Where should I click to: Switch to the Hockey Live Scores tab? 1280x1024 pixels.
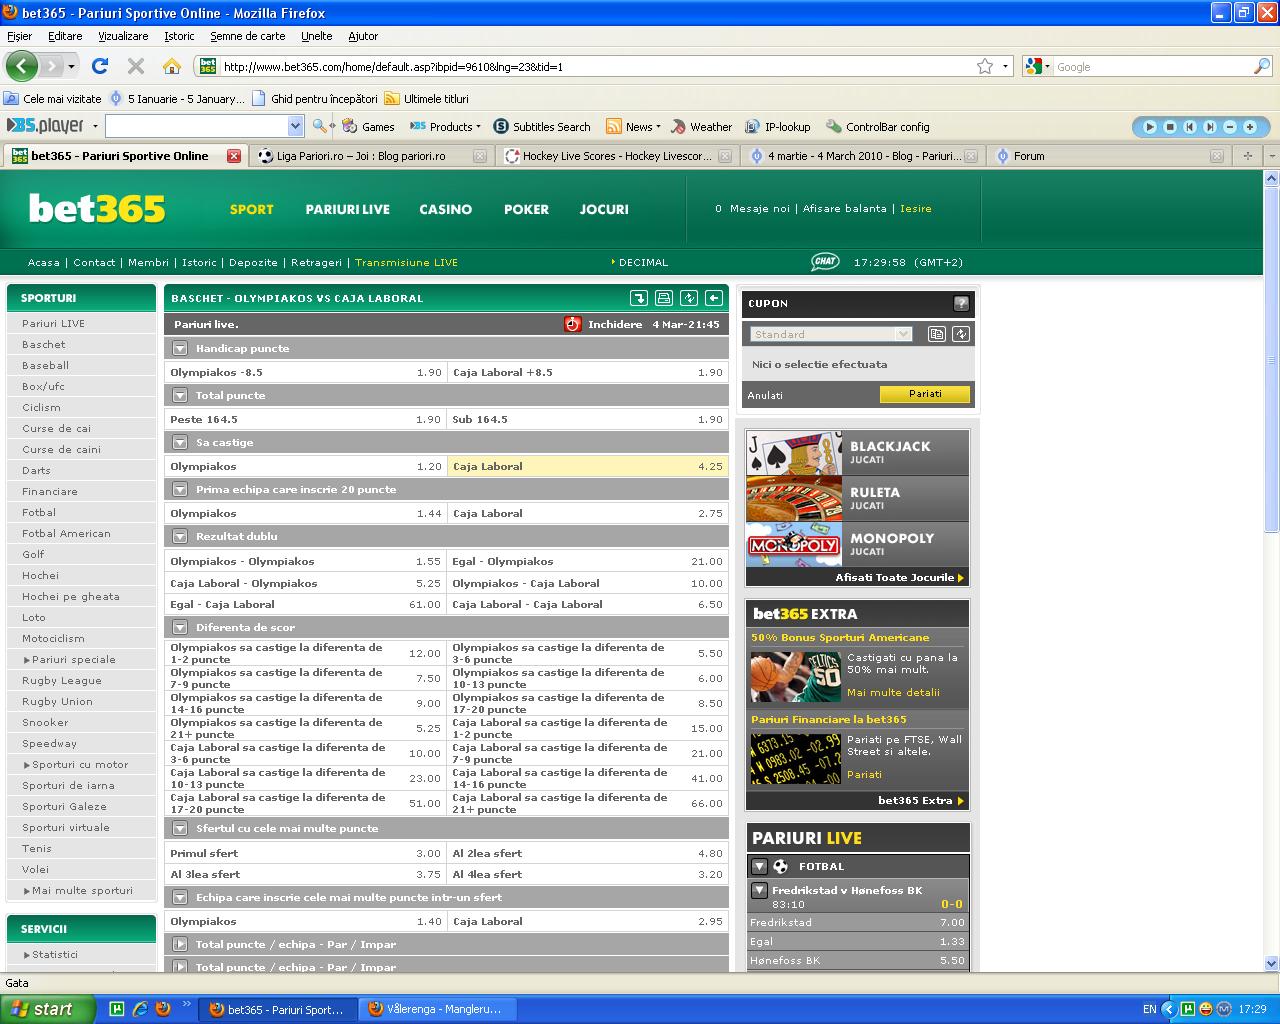coord(617,156)
